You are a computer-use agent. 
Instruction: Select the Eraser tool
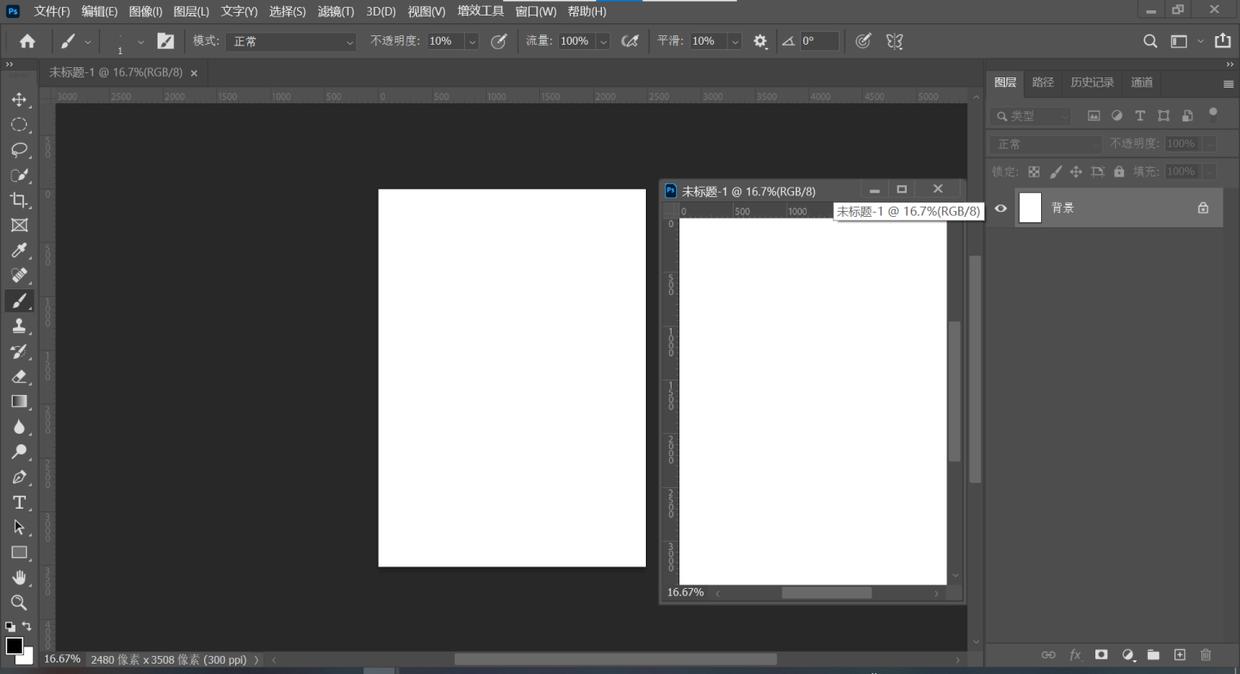[19, 377]
